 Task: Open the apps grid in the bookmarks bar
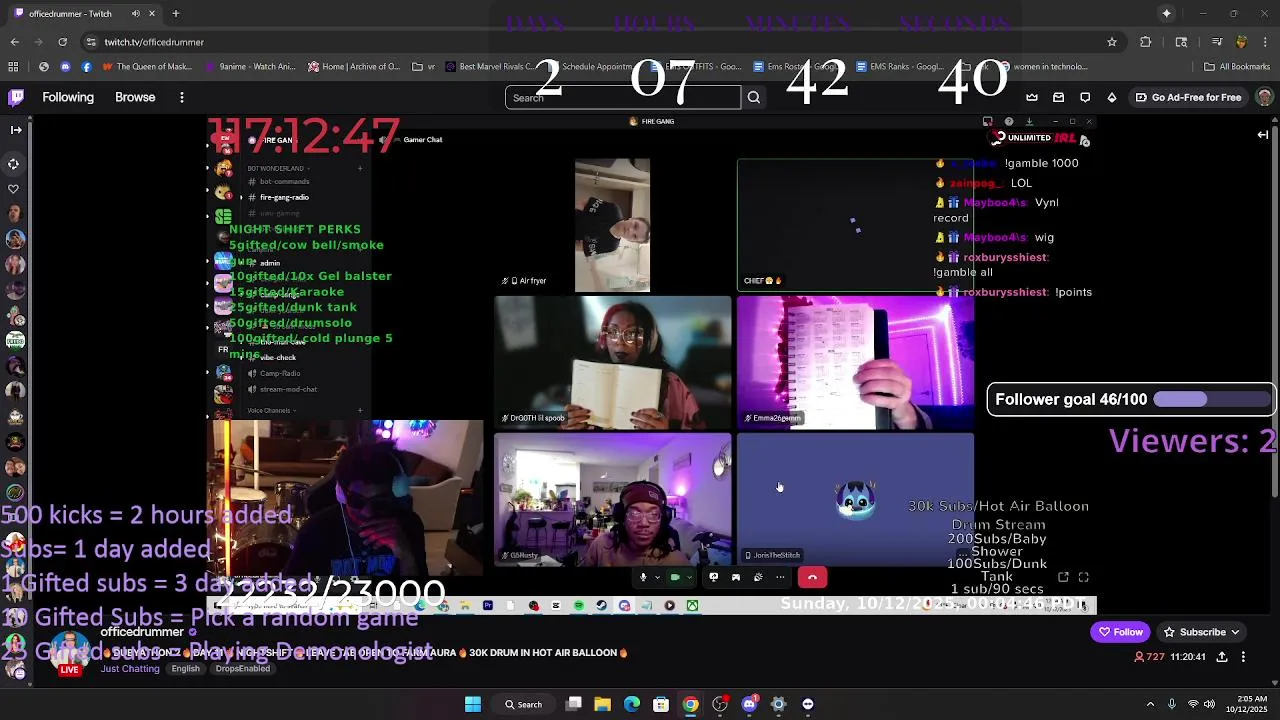click(13, 67)
